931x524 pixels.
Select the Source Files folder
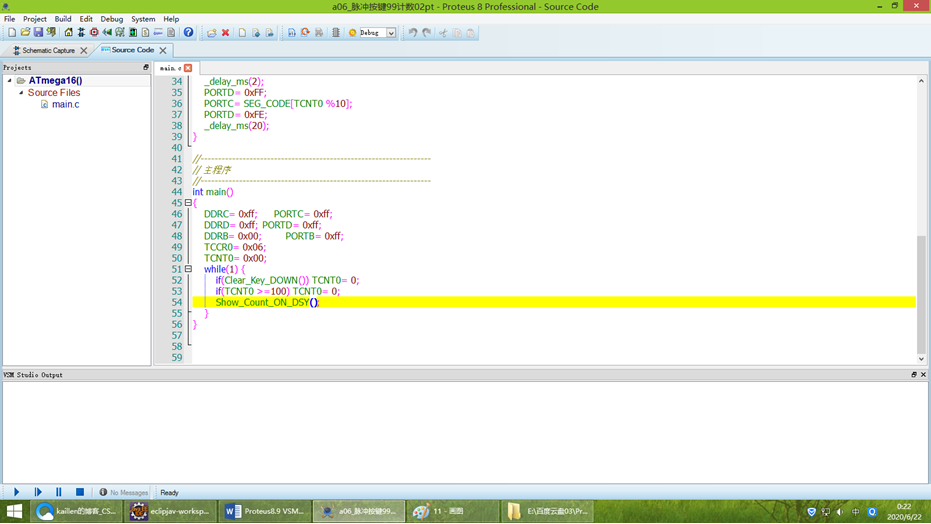click(x=54, y=93)
